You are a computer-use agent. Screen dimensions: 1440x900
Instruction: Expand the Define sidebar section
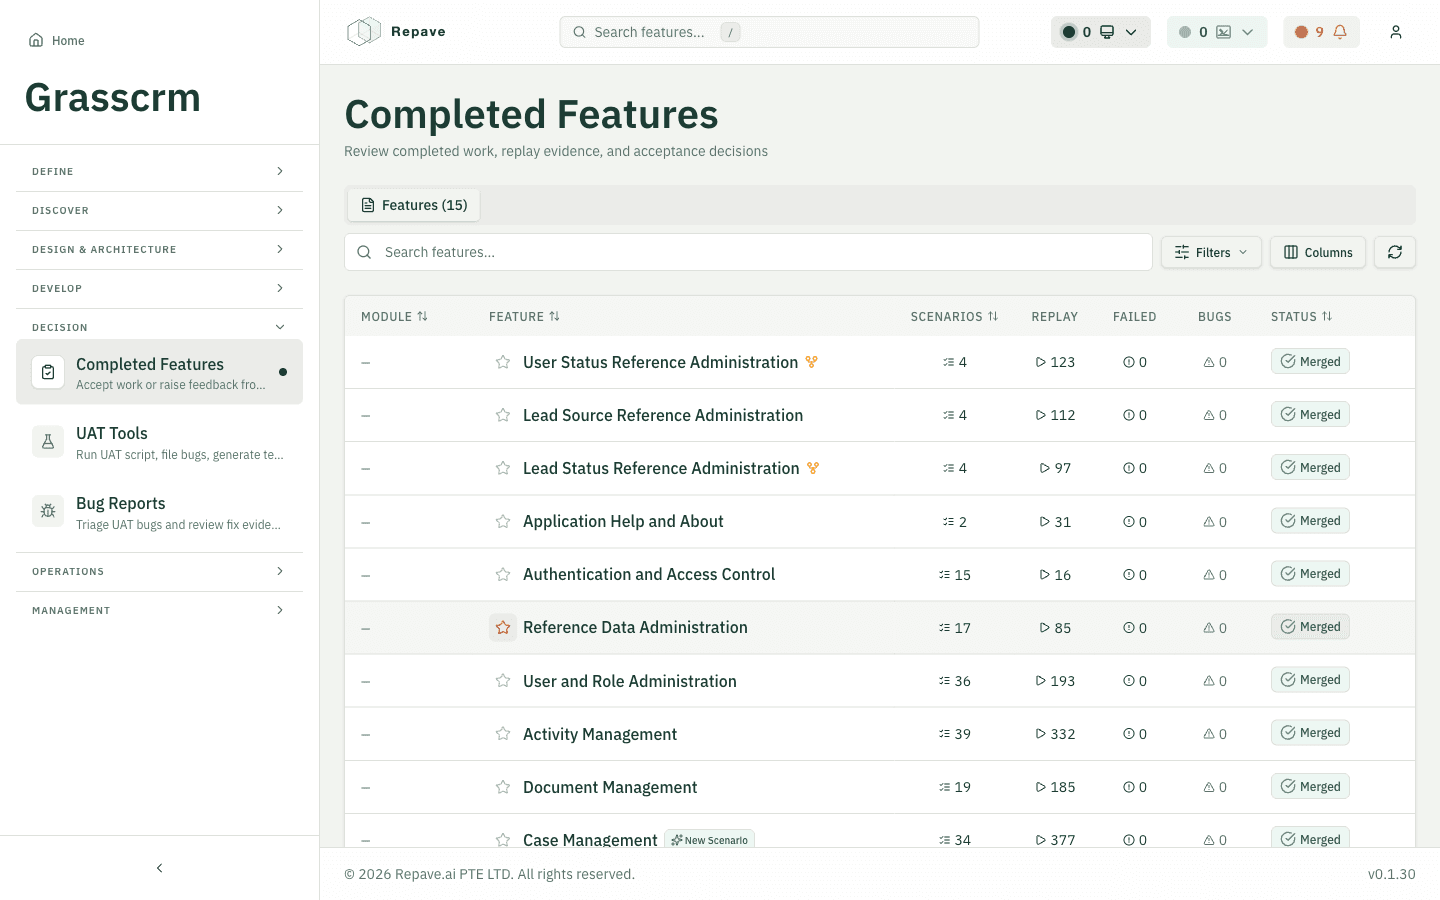click(x=159, y=172)
